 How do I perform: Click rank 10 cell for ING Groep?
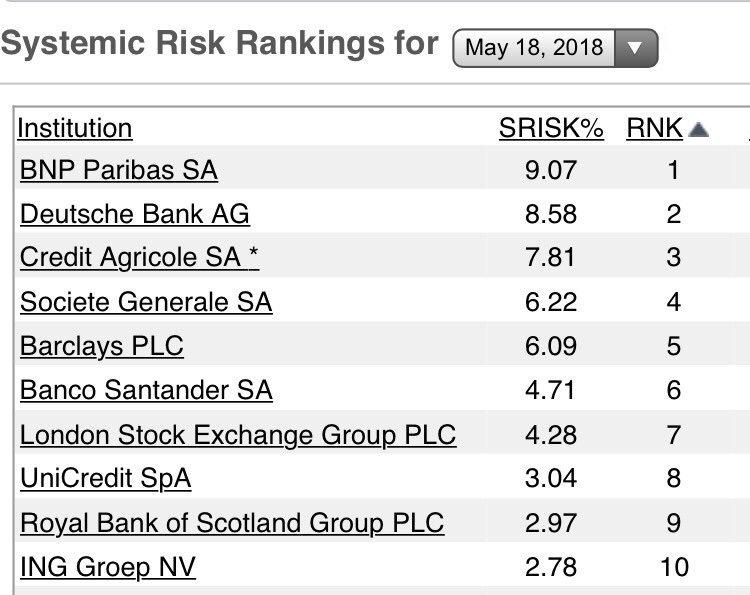674,568
